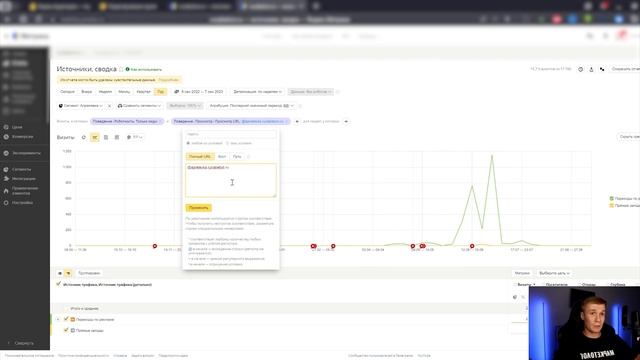The height and width of the screenshot is (360, 640).
Task: Open the Атрибуция dropdown
Action: pyautogui.click(x=251, y=106)
